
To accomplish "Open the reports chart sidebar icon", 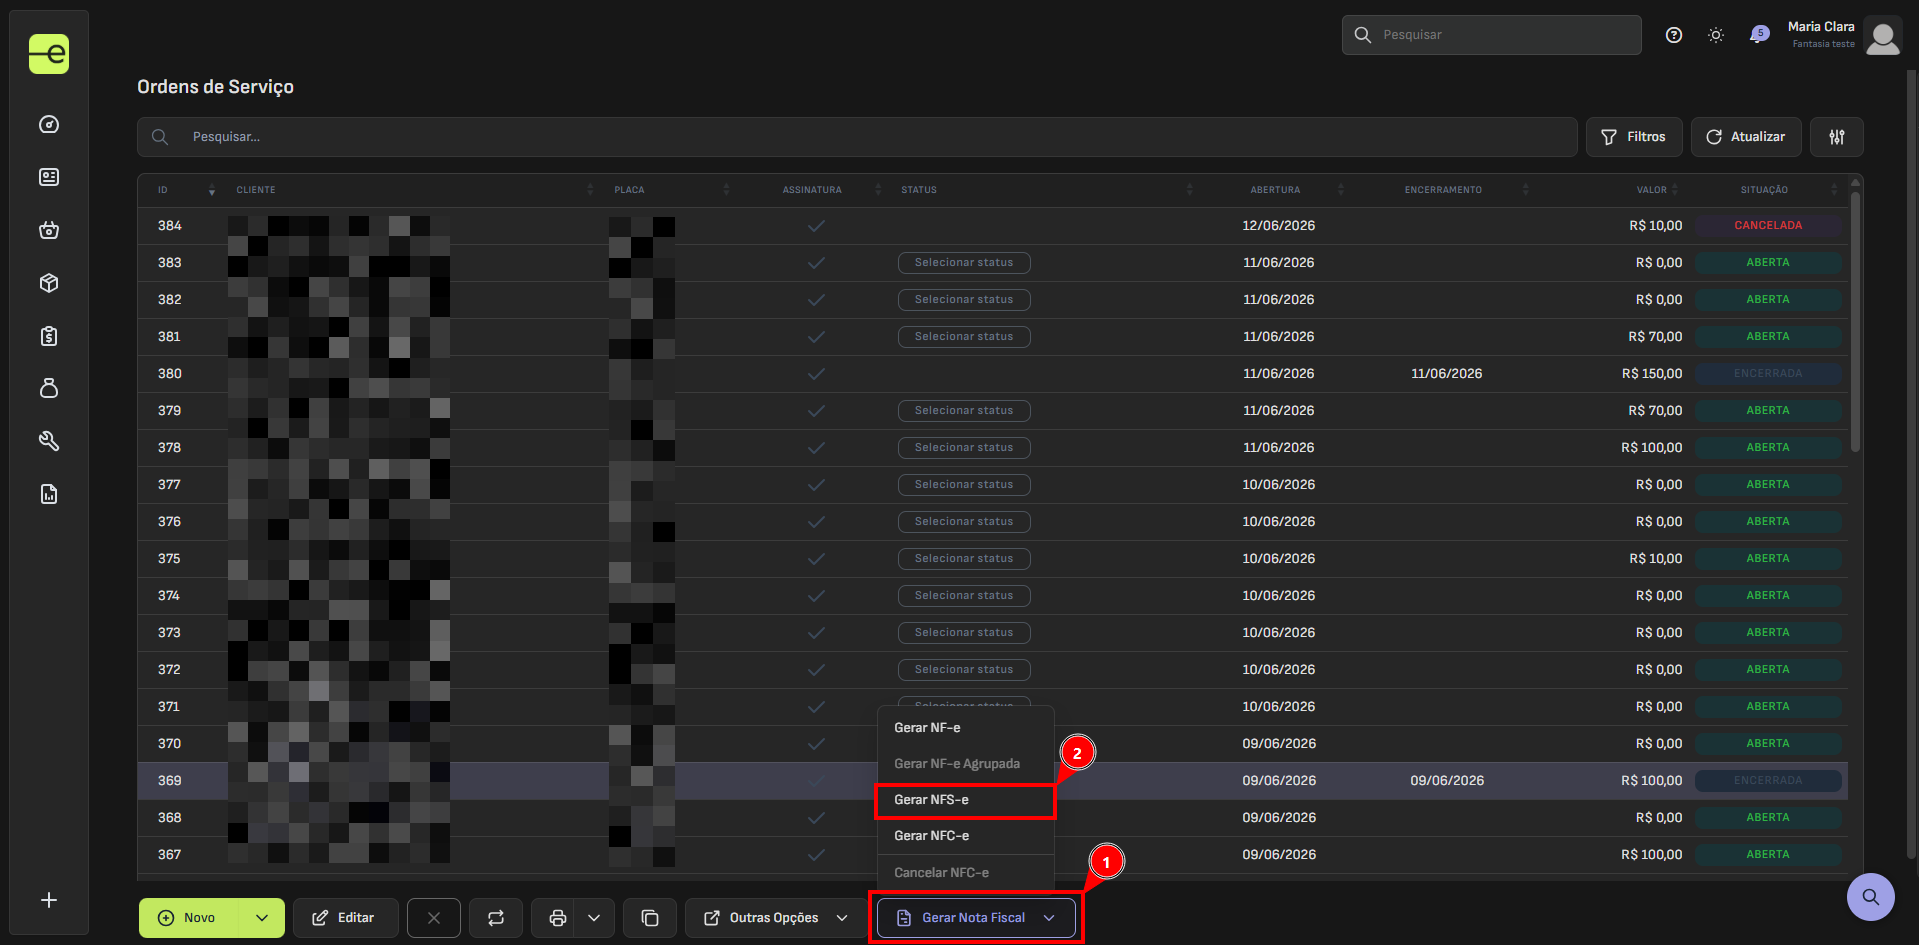I will 49,494.
